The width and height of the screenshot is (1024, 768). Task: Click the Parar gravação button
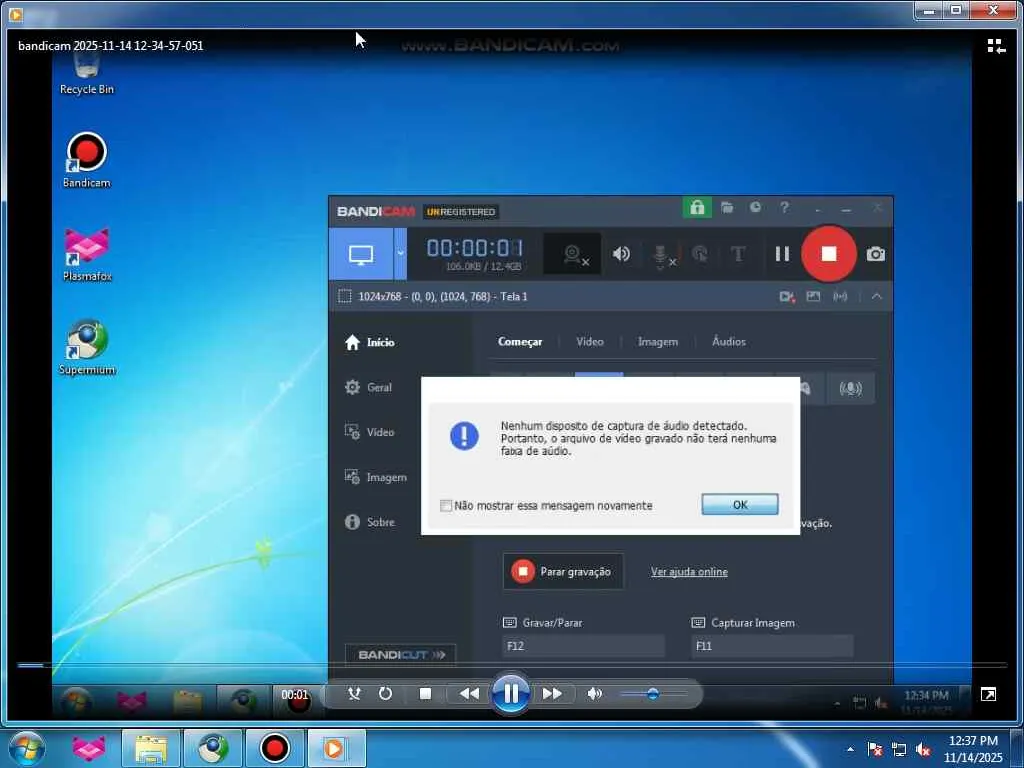[x=563, y=571]
